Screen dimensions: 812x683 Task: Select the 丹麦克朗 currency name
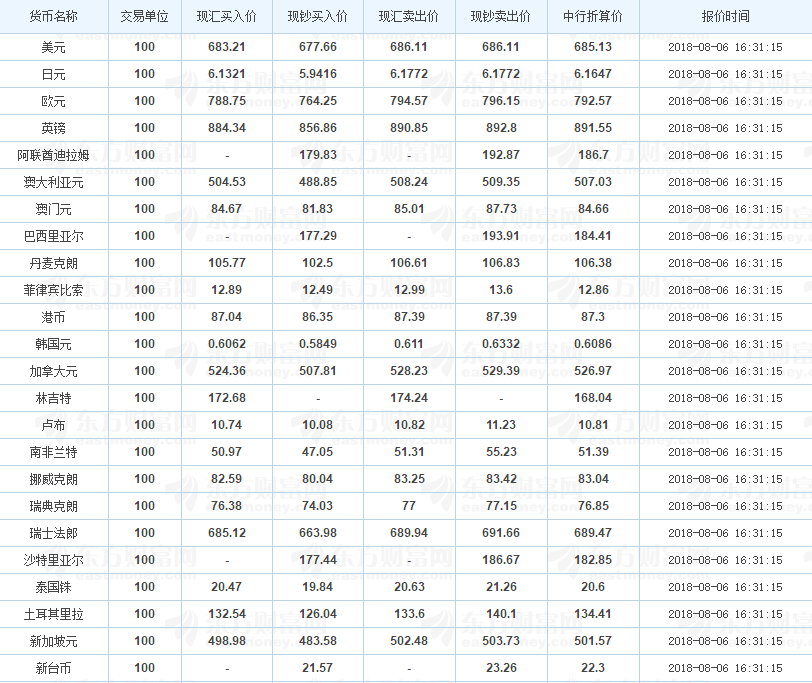click(x=54, y=263)
